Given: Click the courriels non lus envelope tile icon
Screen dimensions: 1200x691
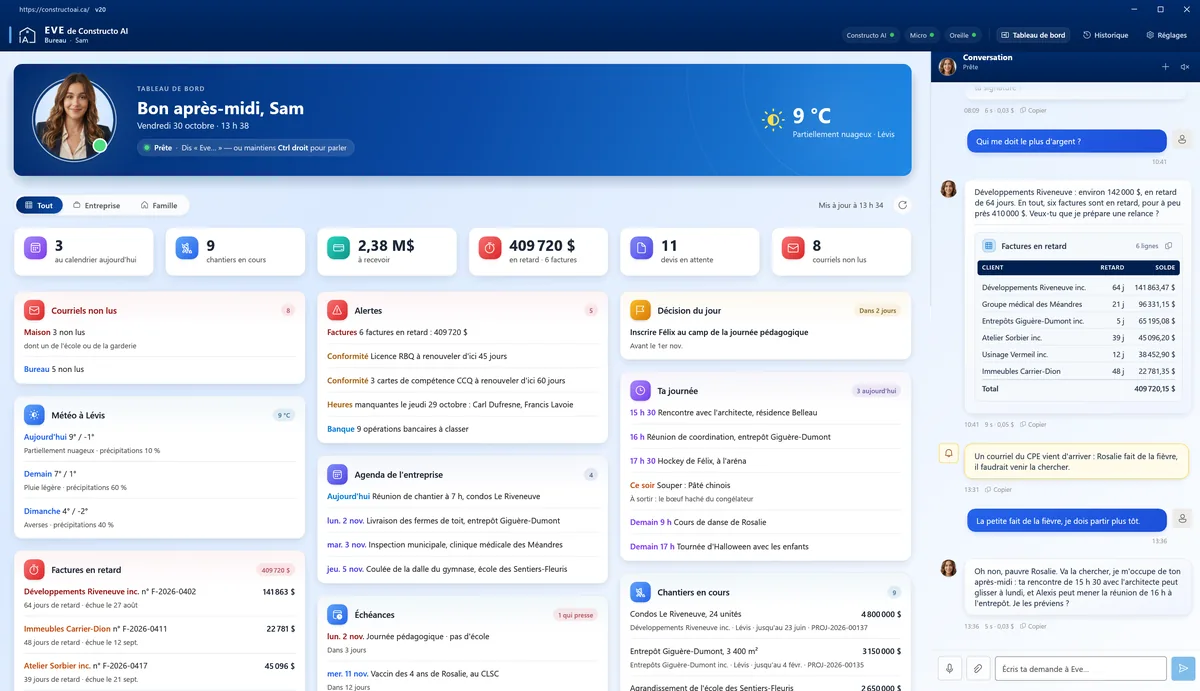Looking at the screenshot, I should click(x=793, y=248).
